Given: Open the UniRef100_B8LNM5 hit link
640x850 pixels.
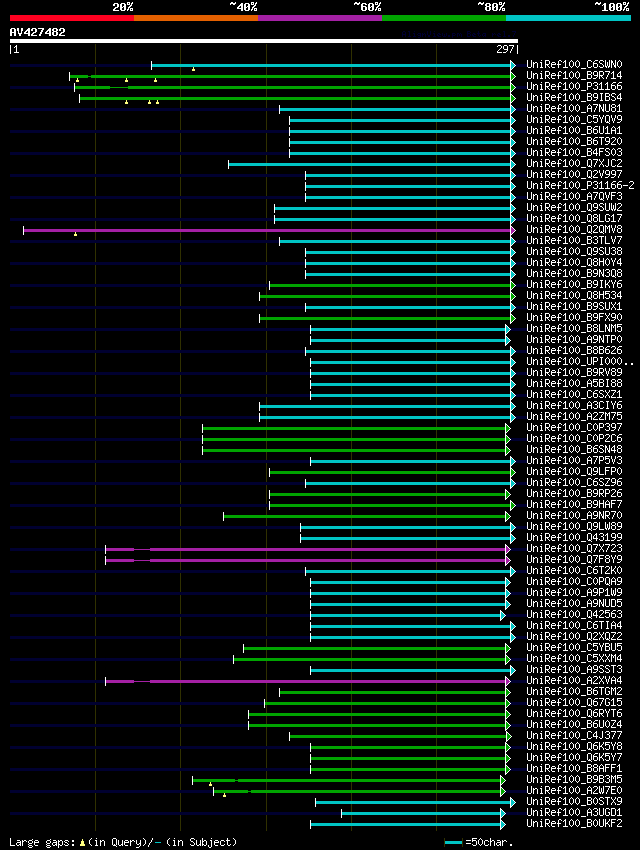Looking at the screenshot, I should click(x=574, y=329).
